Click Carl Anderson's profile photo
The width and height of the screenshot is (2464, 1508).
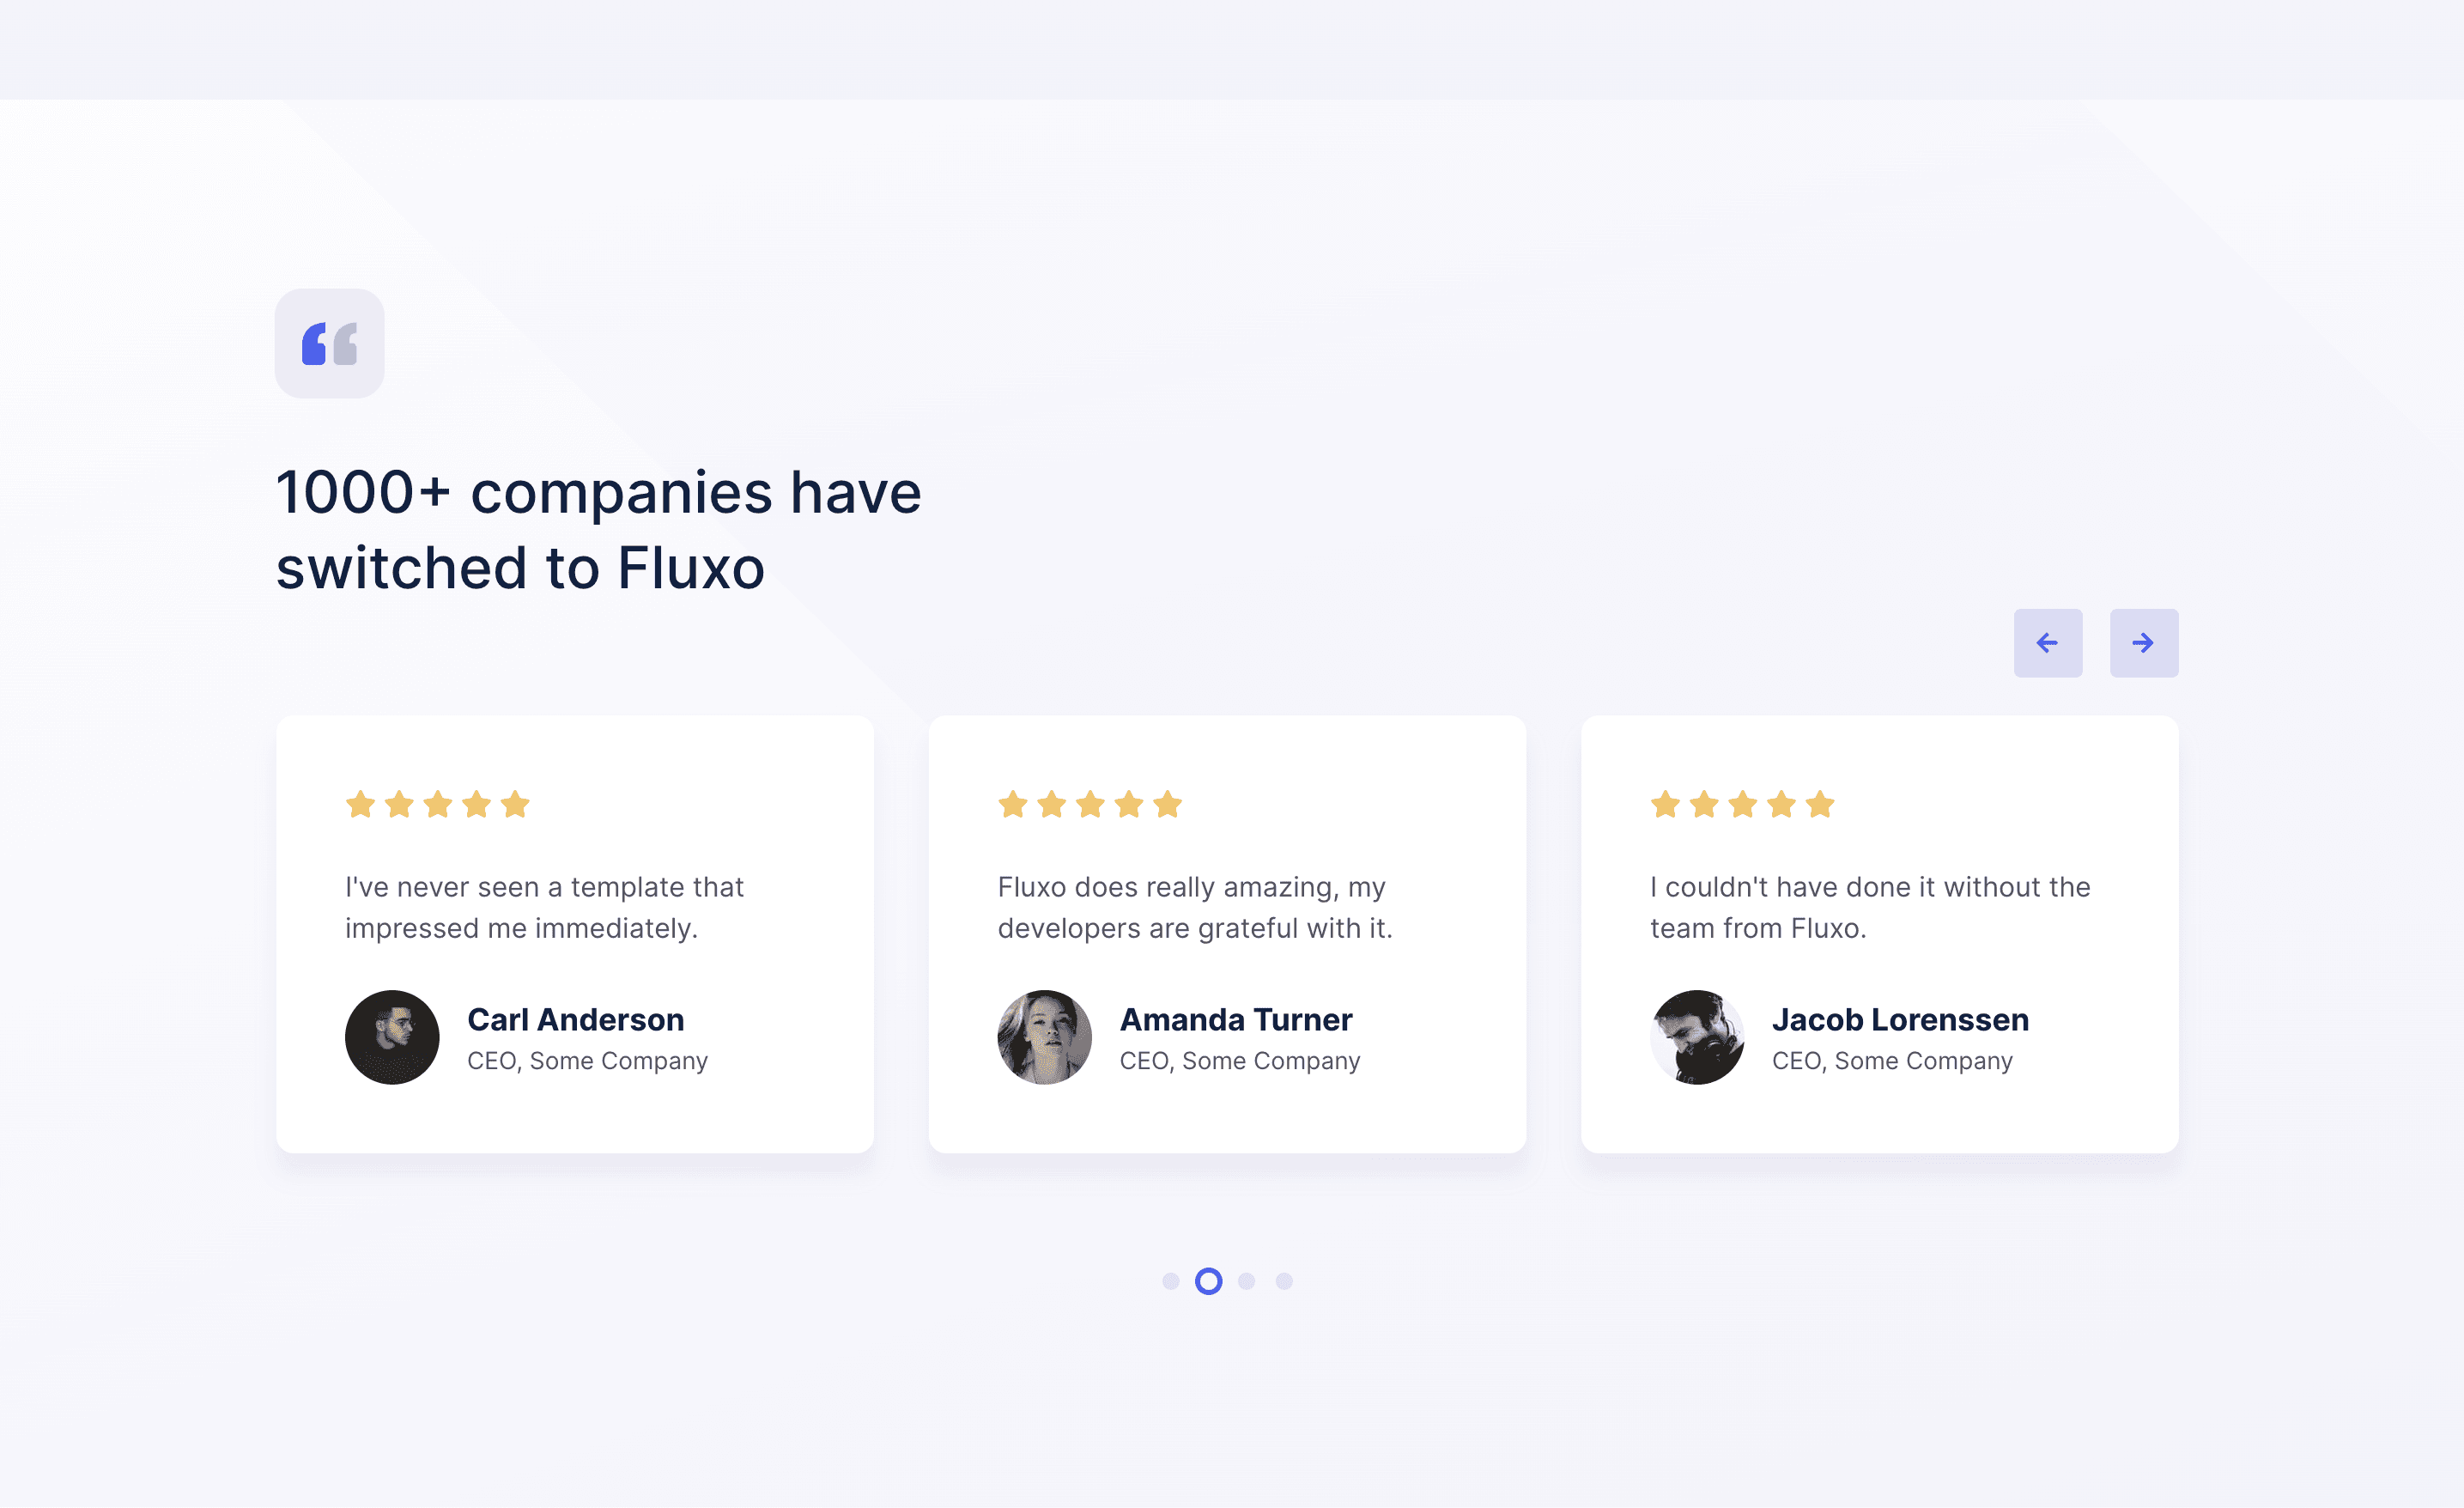click(392, 1037)
